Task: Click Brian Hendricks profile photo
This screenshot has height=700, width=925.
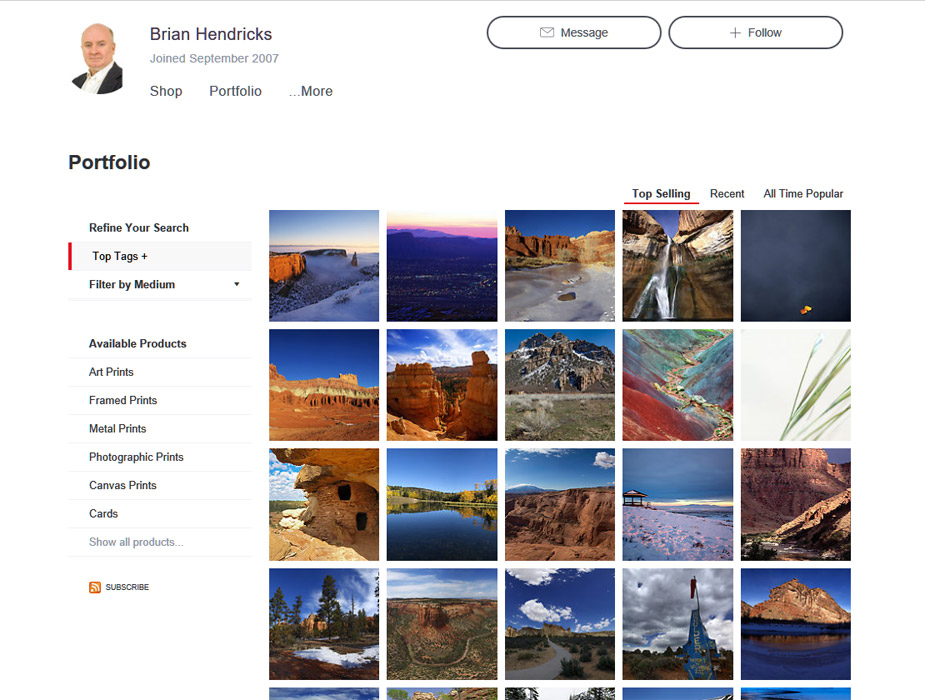Action: (x=97, y=58)
